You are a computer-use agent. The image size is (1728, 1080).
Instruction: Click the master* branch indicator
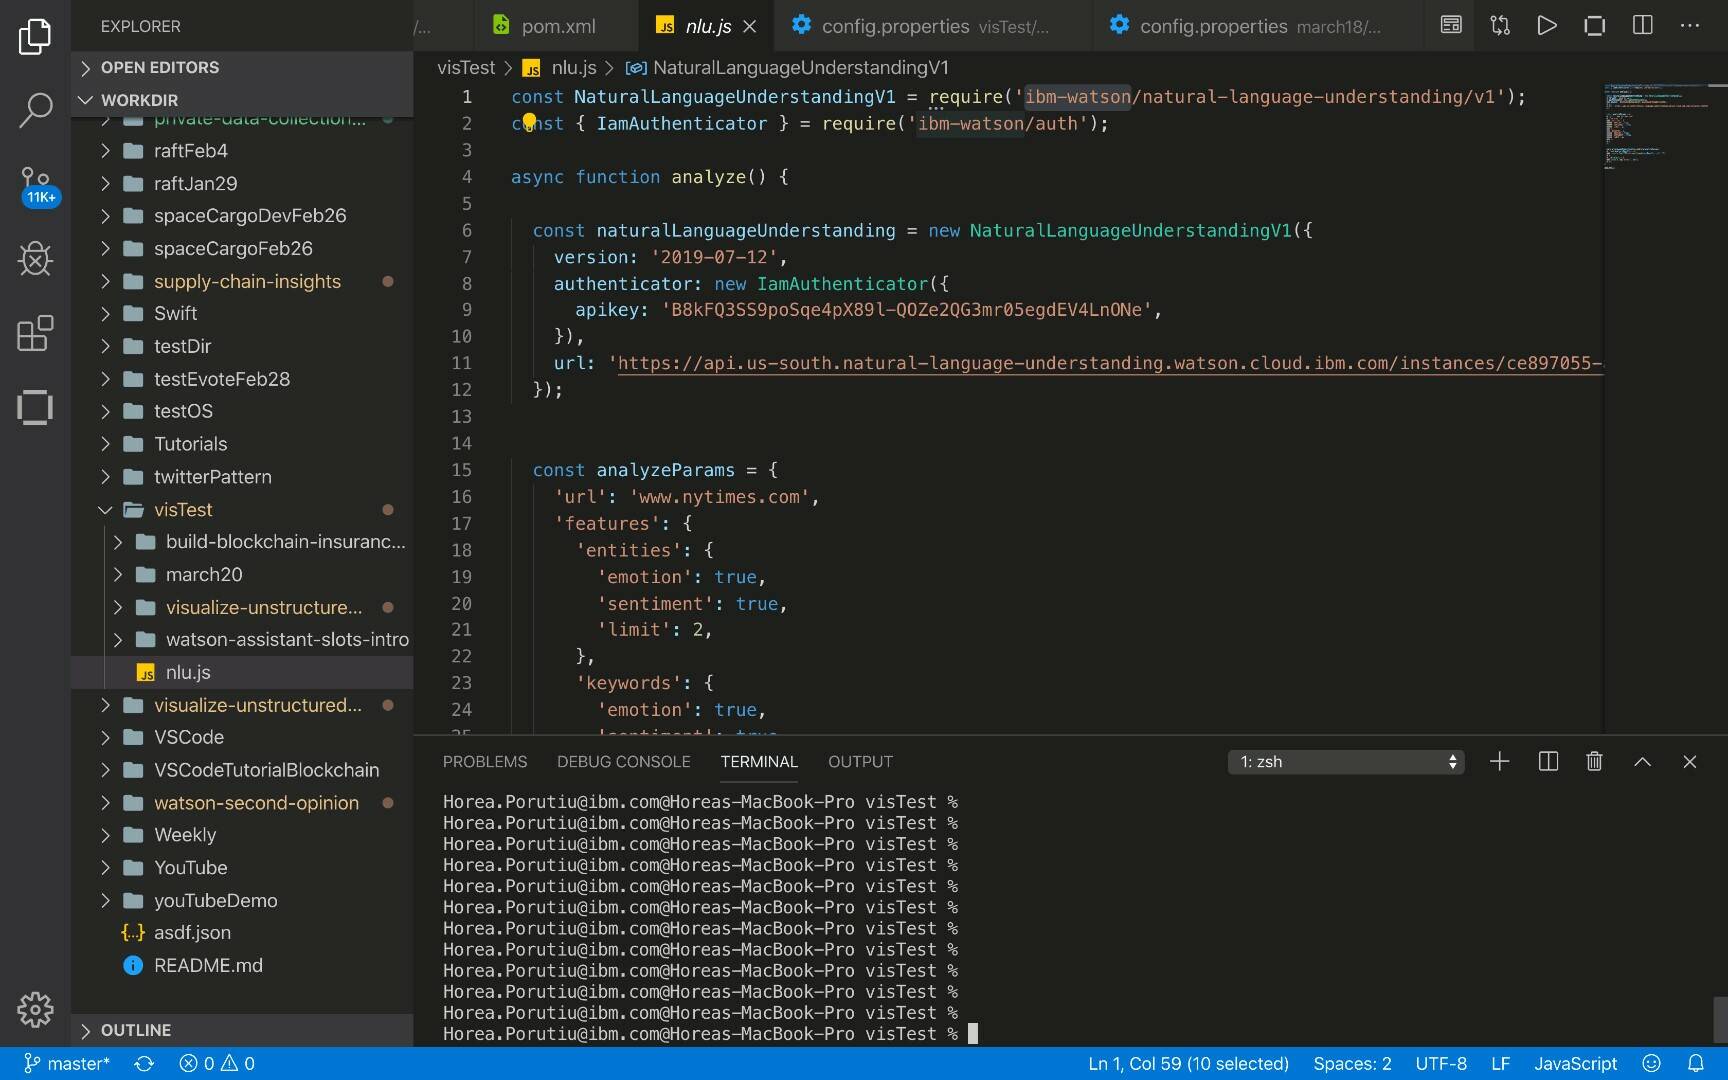click(66, 1064)
